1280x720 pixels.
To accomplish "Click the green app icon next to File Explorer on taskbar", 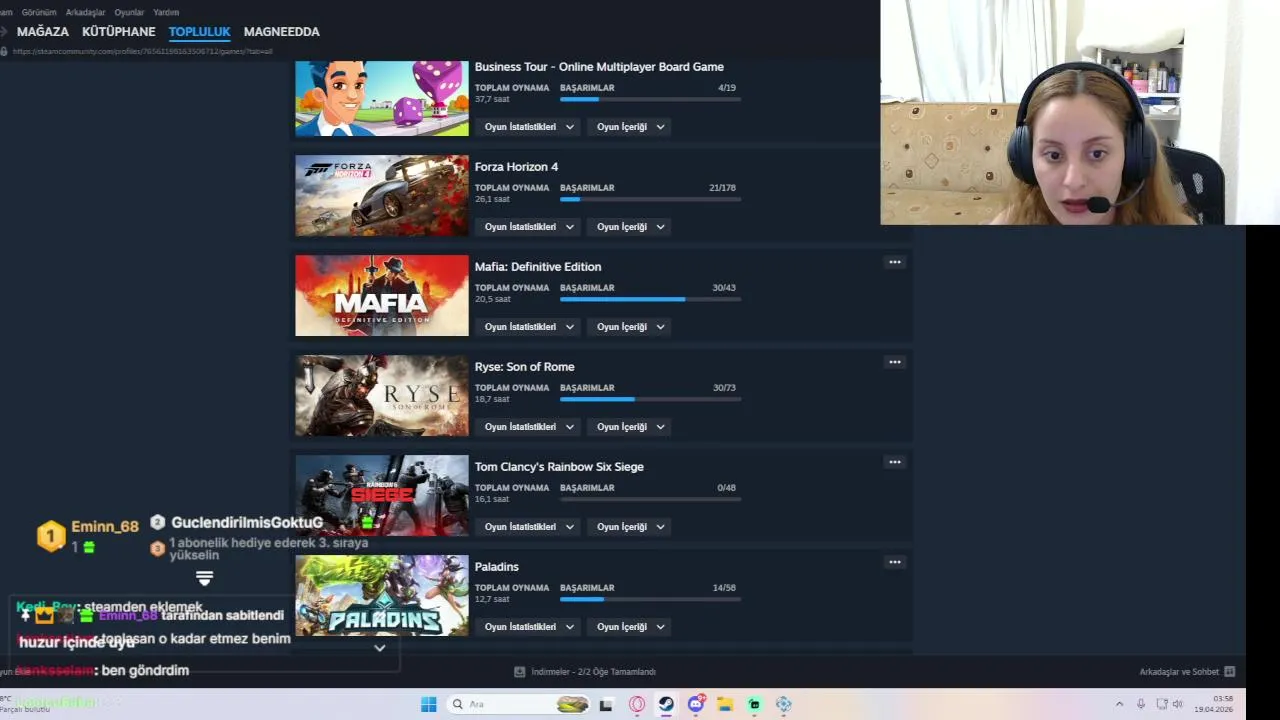I will pos(754,704).
